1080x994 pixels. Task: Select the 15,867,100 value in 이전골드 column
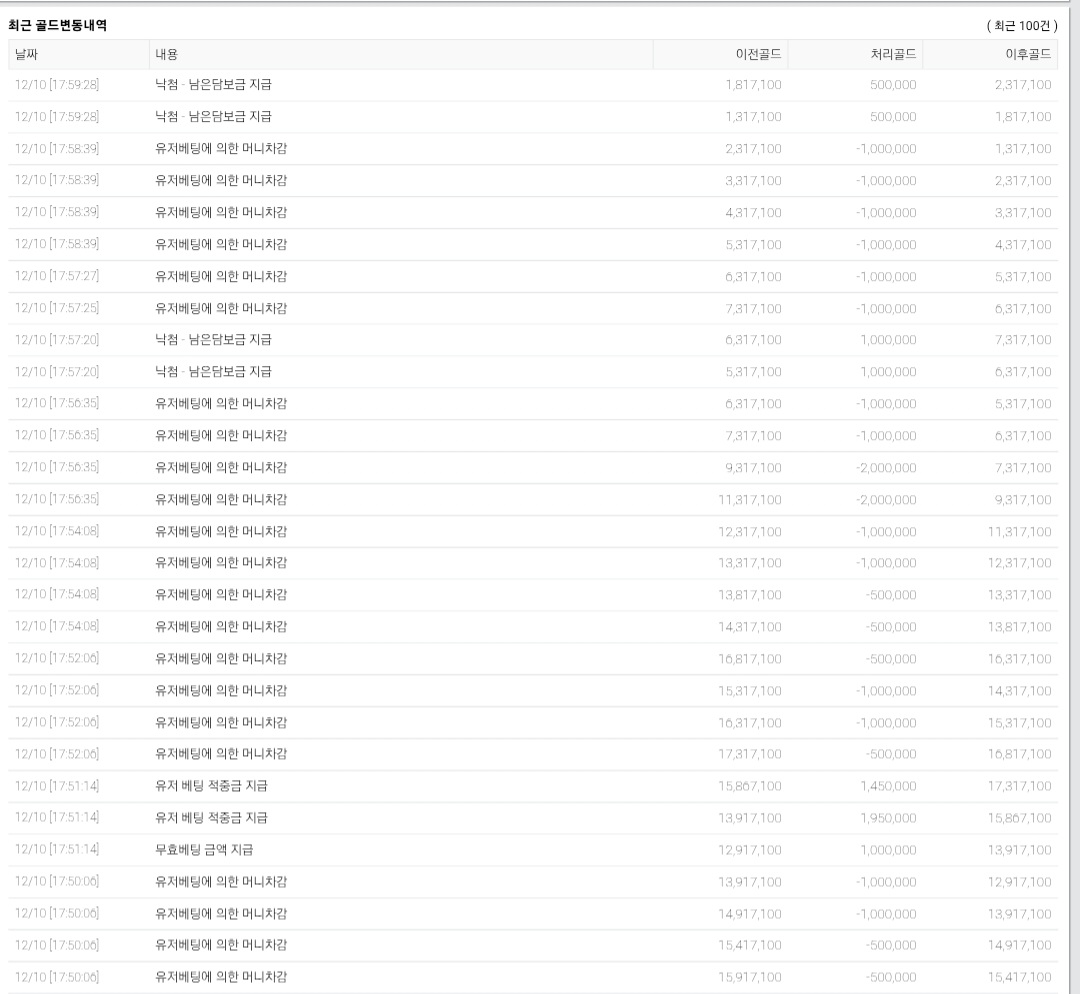(x=750, y=786)
